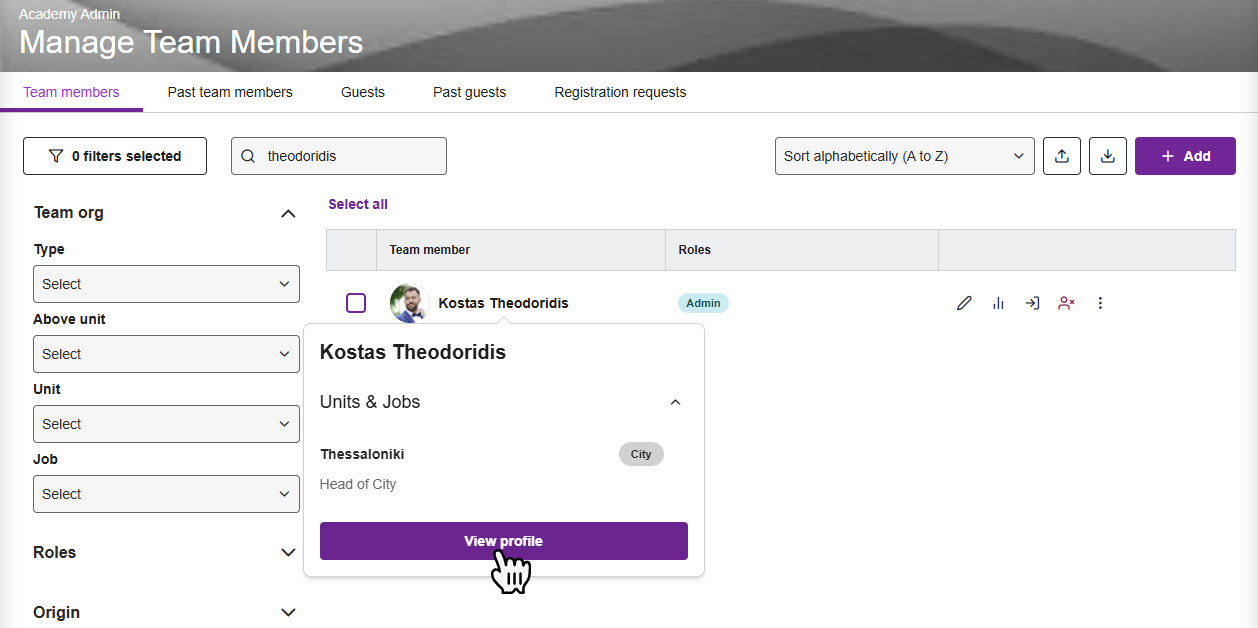The image size is (1258, 628).
Task: Expand the Roles filter section
Action: 288,552
